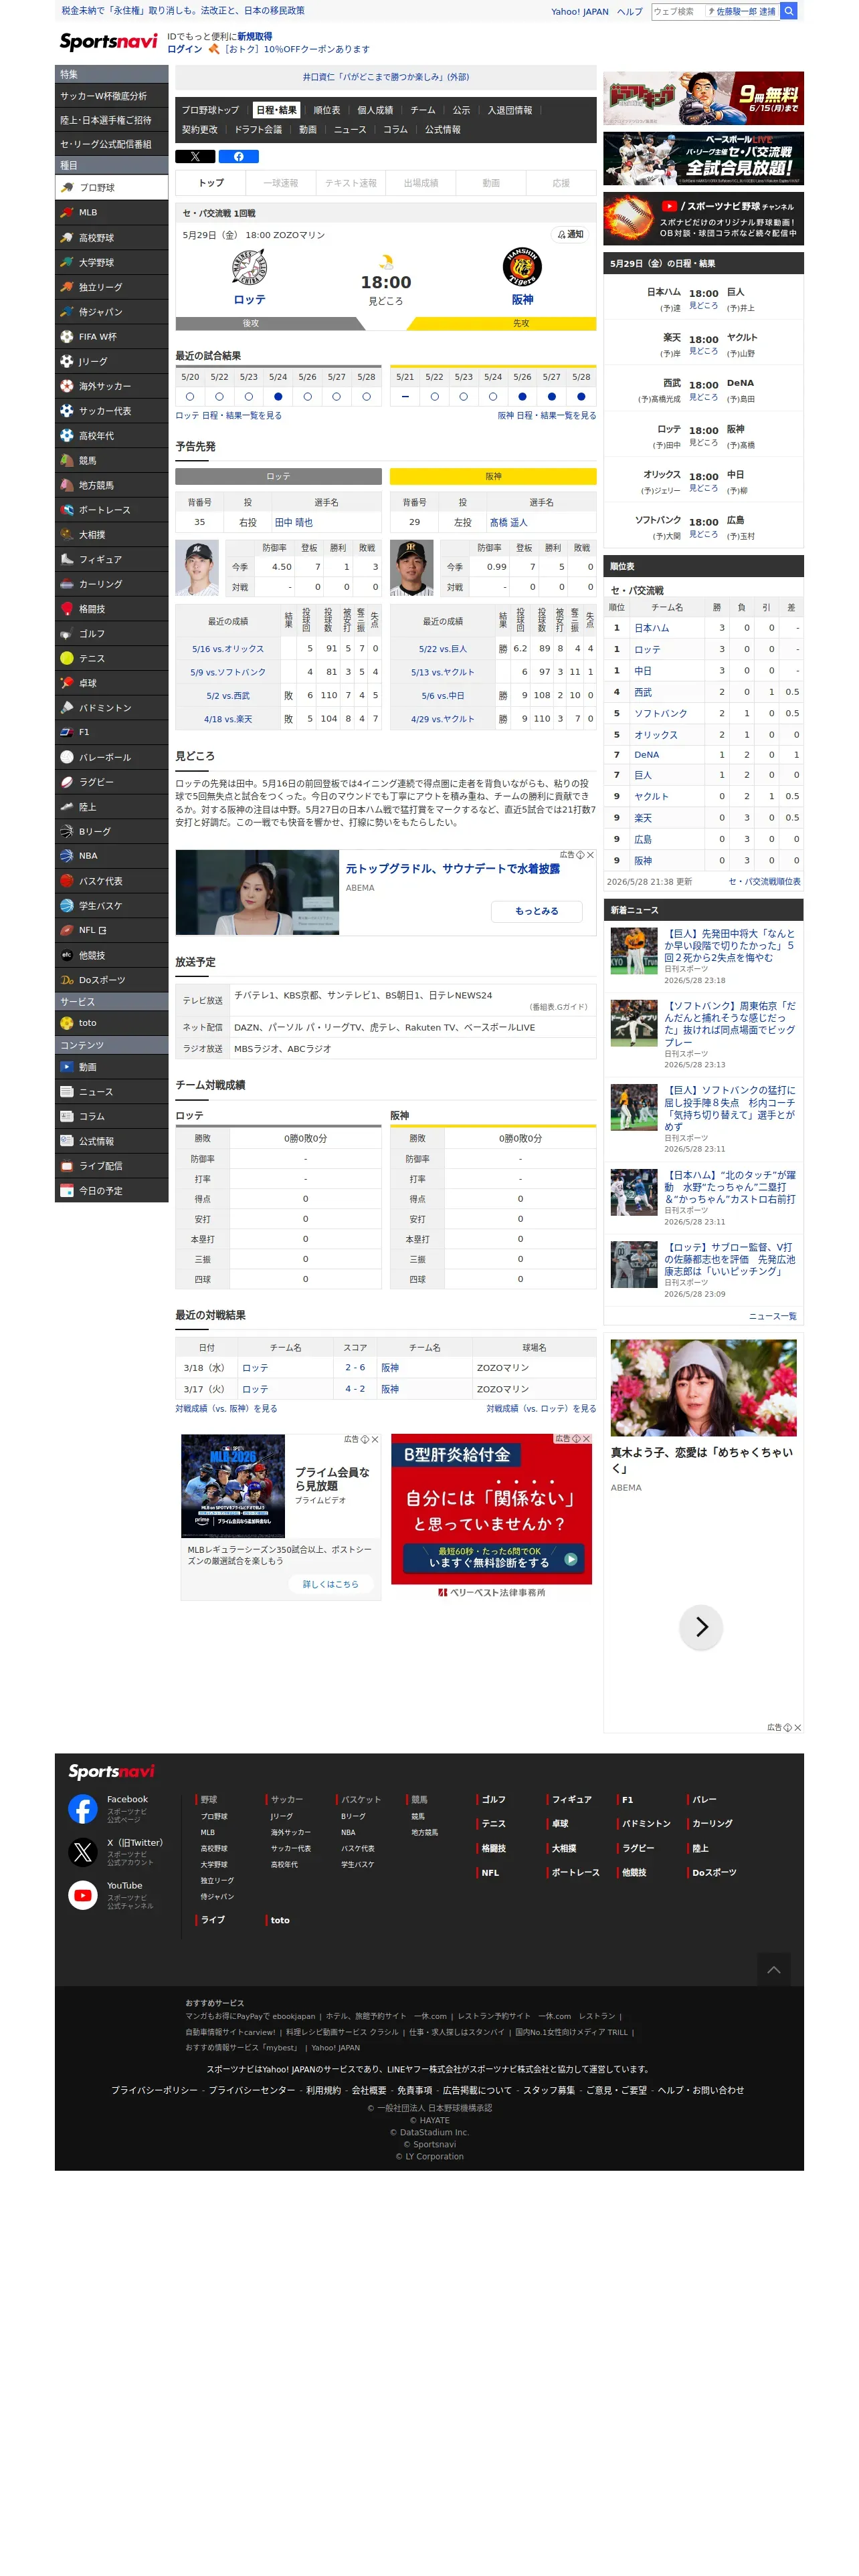The width and height of the screenshot is (859, 2576).
Task: Open 日本ハム in the standings table
Action: point(652,628)
